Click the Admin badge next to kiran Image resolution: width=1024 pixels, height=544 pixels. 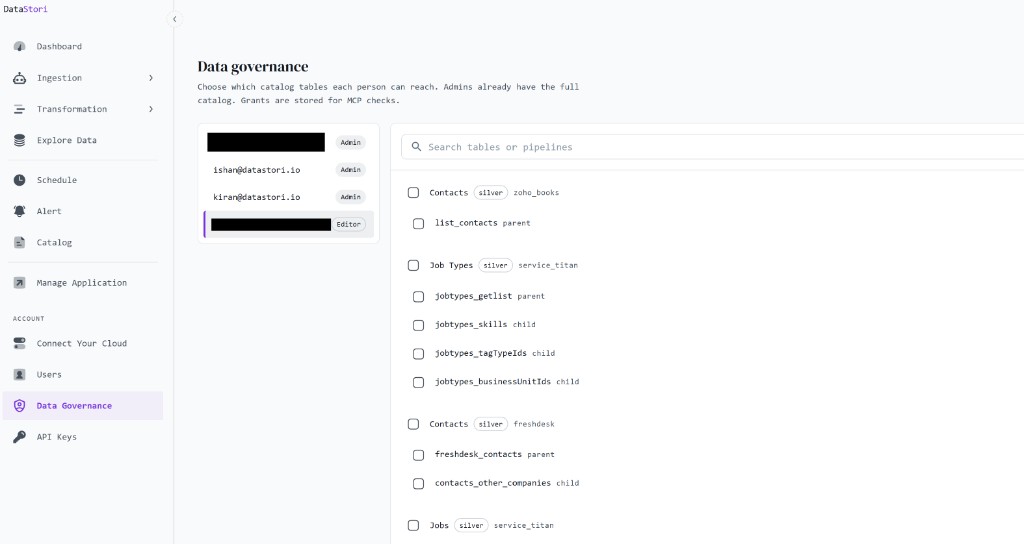click(x=351, y=197)
